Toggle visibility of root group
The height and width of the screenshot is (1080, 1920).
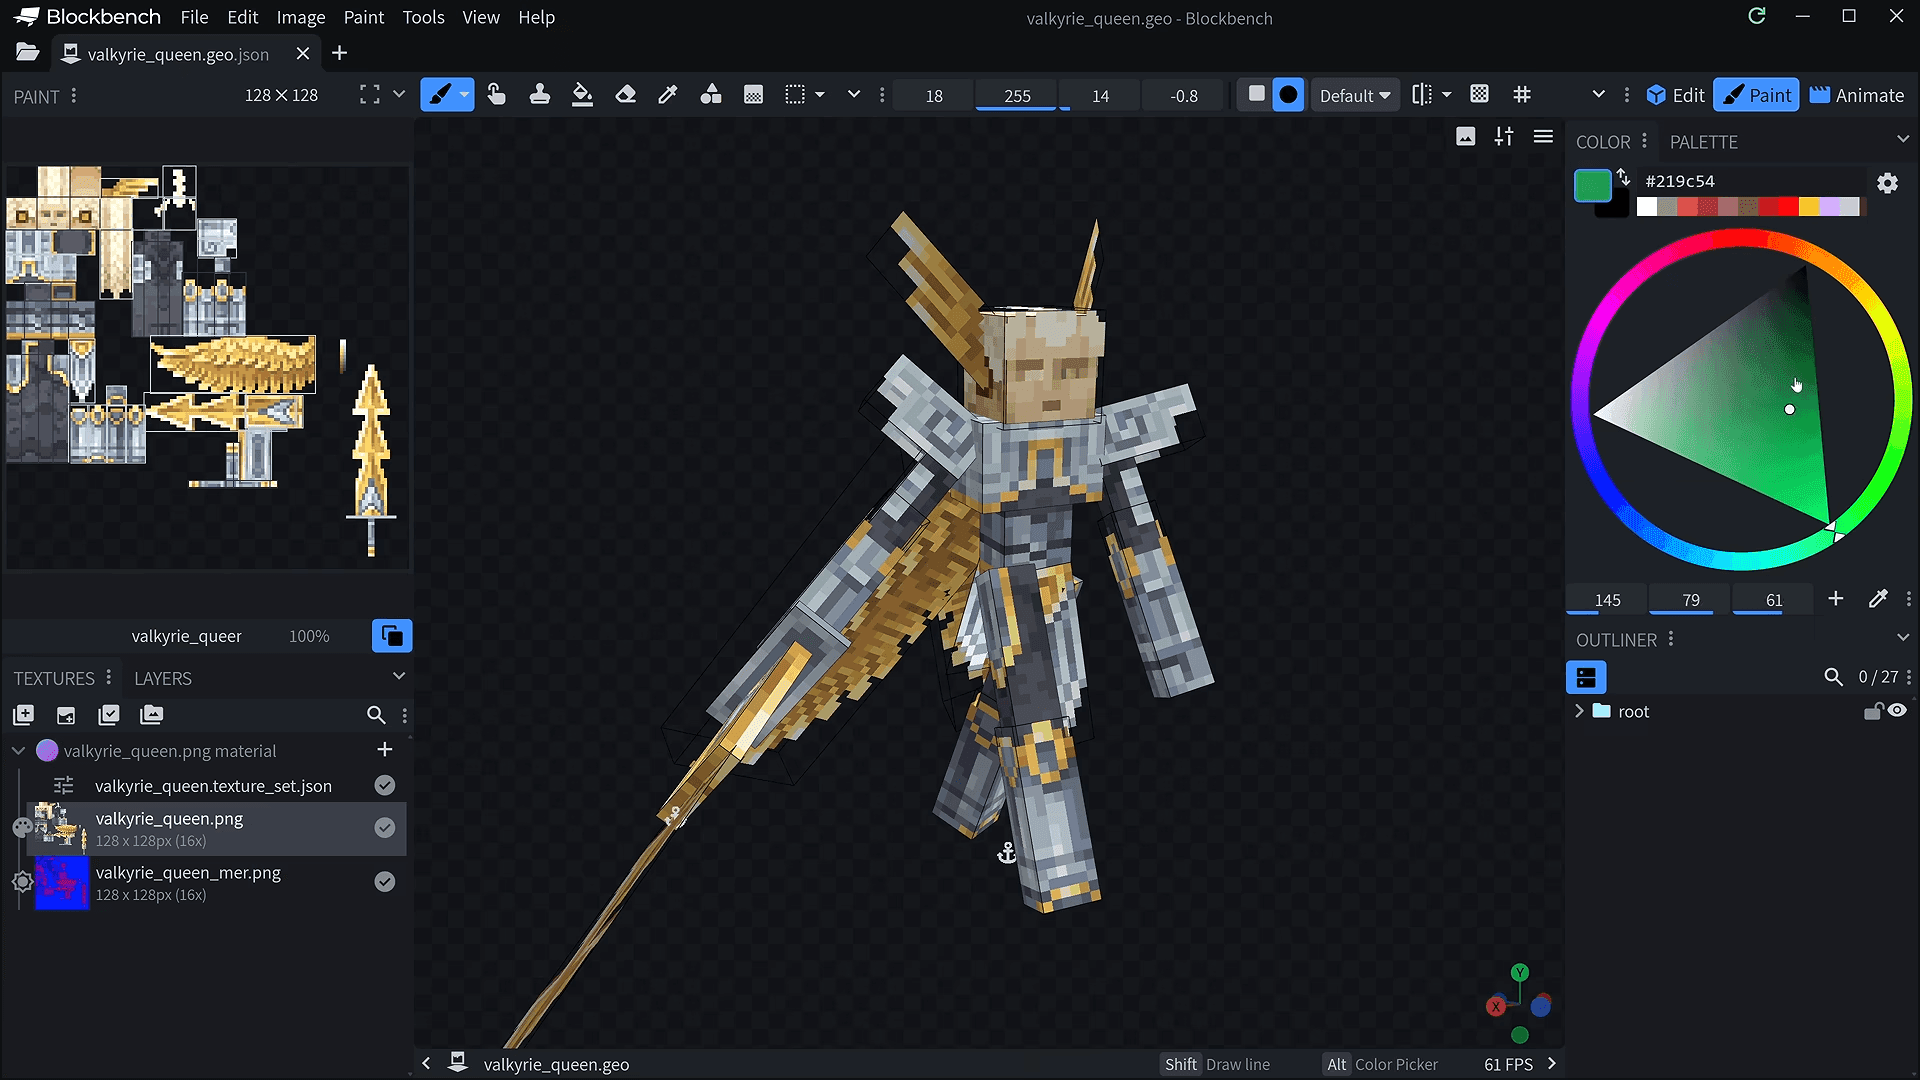pos(1898,711)
